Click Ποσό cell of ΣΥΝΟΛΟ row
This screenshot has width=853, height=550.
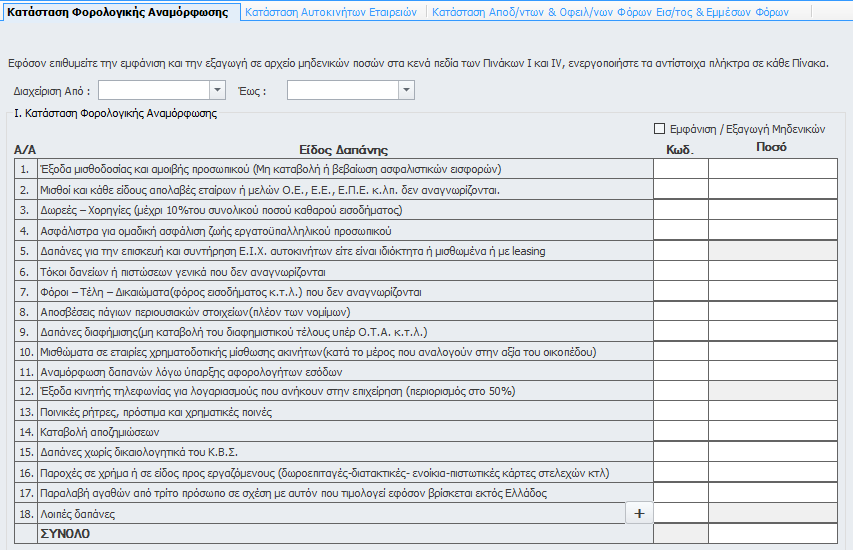[x=773, y=533]
